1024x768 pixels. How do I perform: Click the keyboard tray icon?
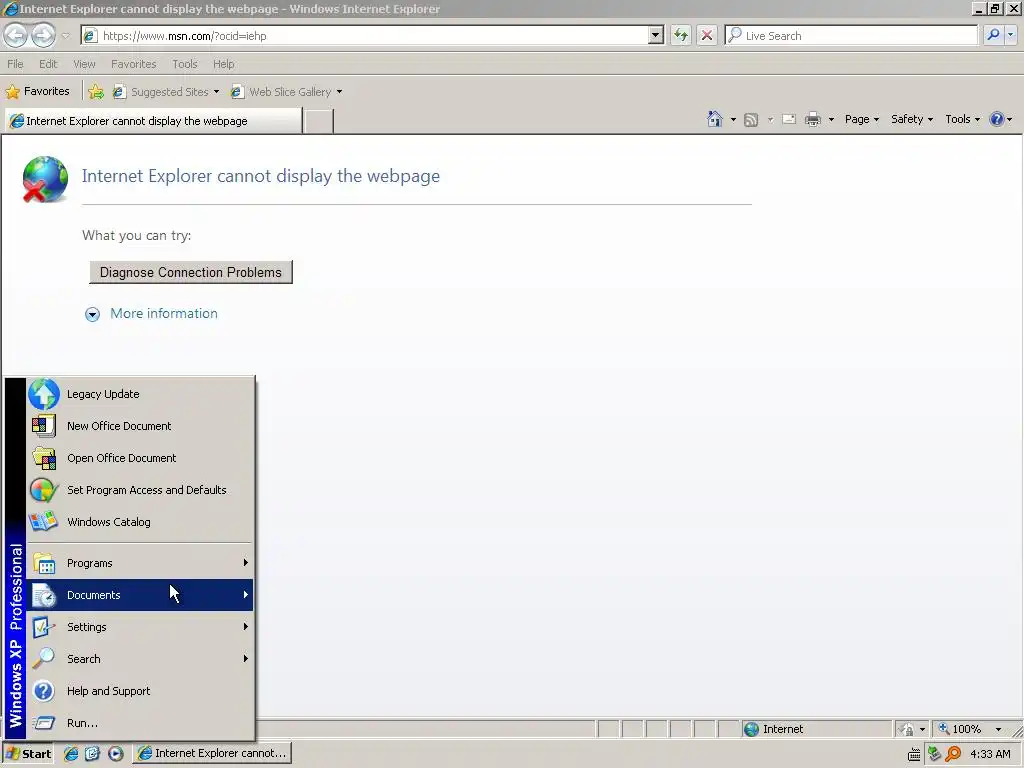[x=914, y=755]
